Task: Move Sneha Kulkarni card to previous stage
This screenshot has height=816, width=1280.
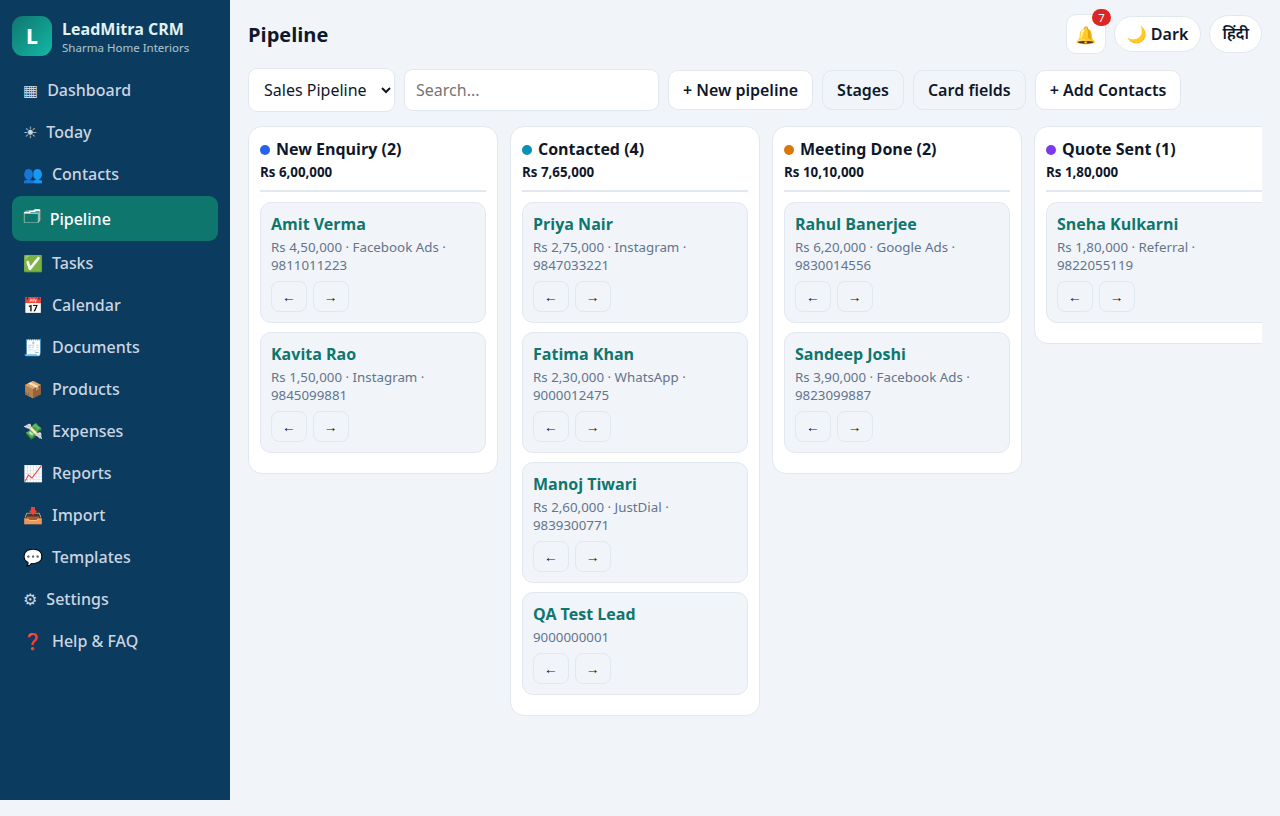Action: click(x=1075, y=297)
